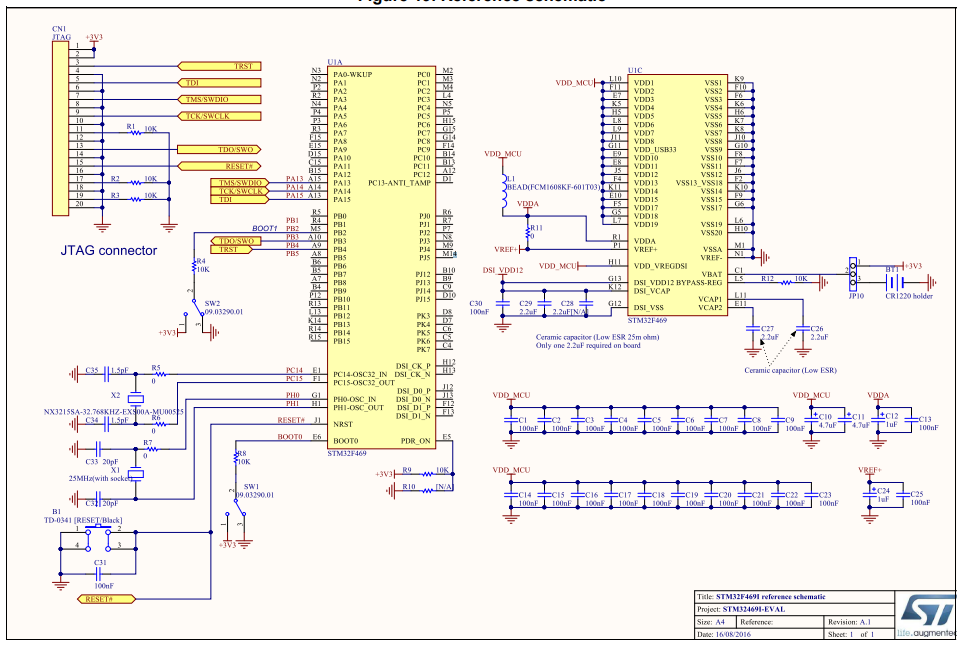Viewport: 965px width, 648px height.
Task: Click the VCAP1 pin name
Action: point(710,299)
